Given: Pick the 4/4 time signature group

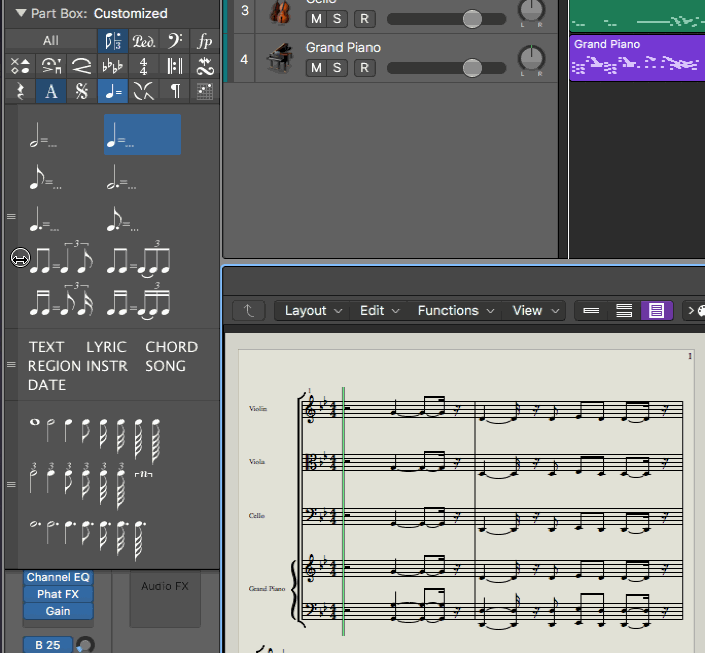Looking at the screenshot, I should click(144, 66).
